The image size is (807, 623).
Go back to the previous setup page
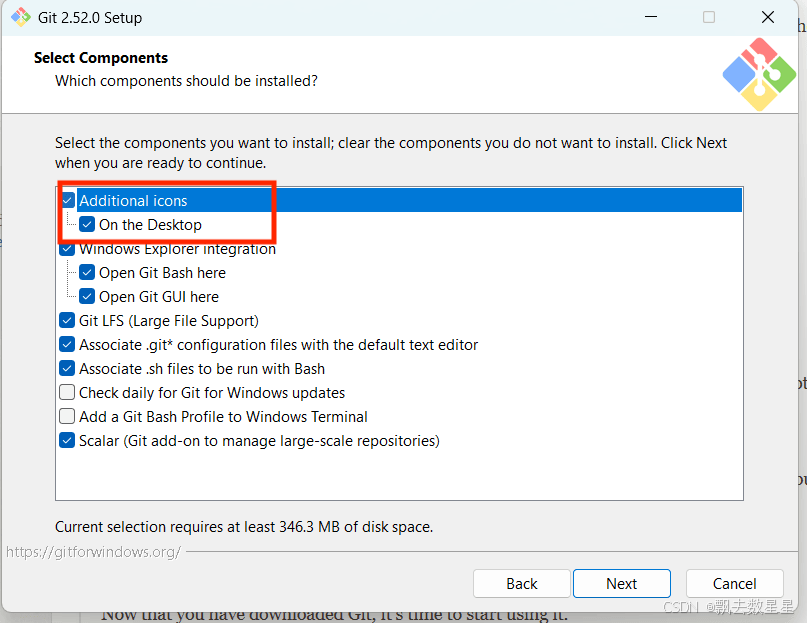coord(522,583)
